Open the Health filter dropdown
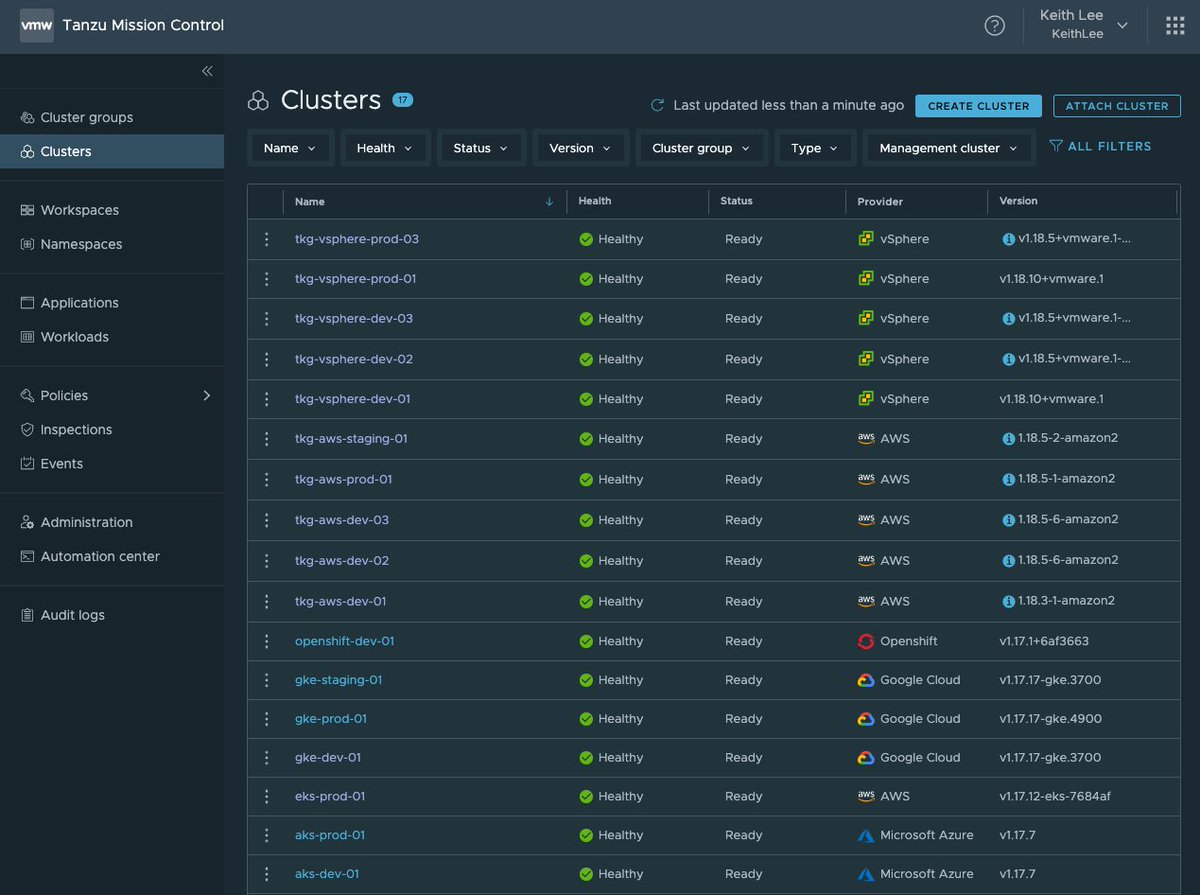1200x895 pixels. [x=385, y=148]
